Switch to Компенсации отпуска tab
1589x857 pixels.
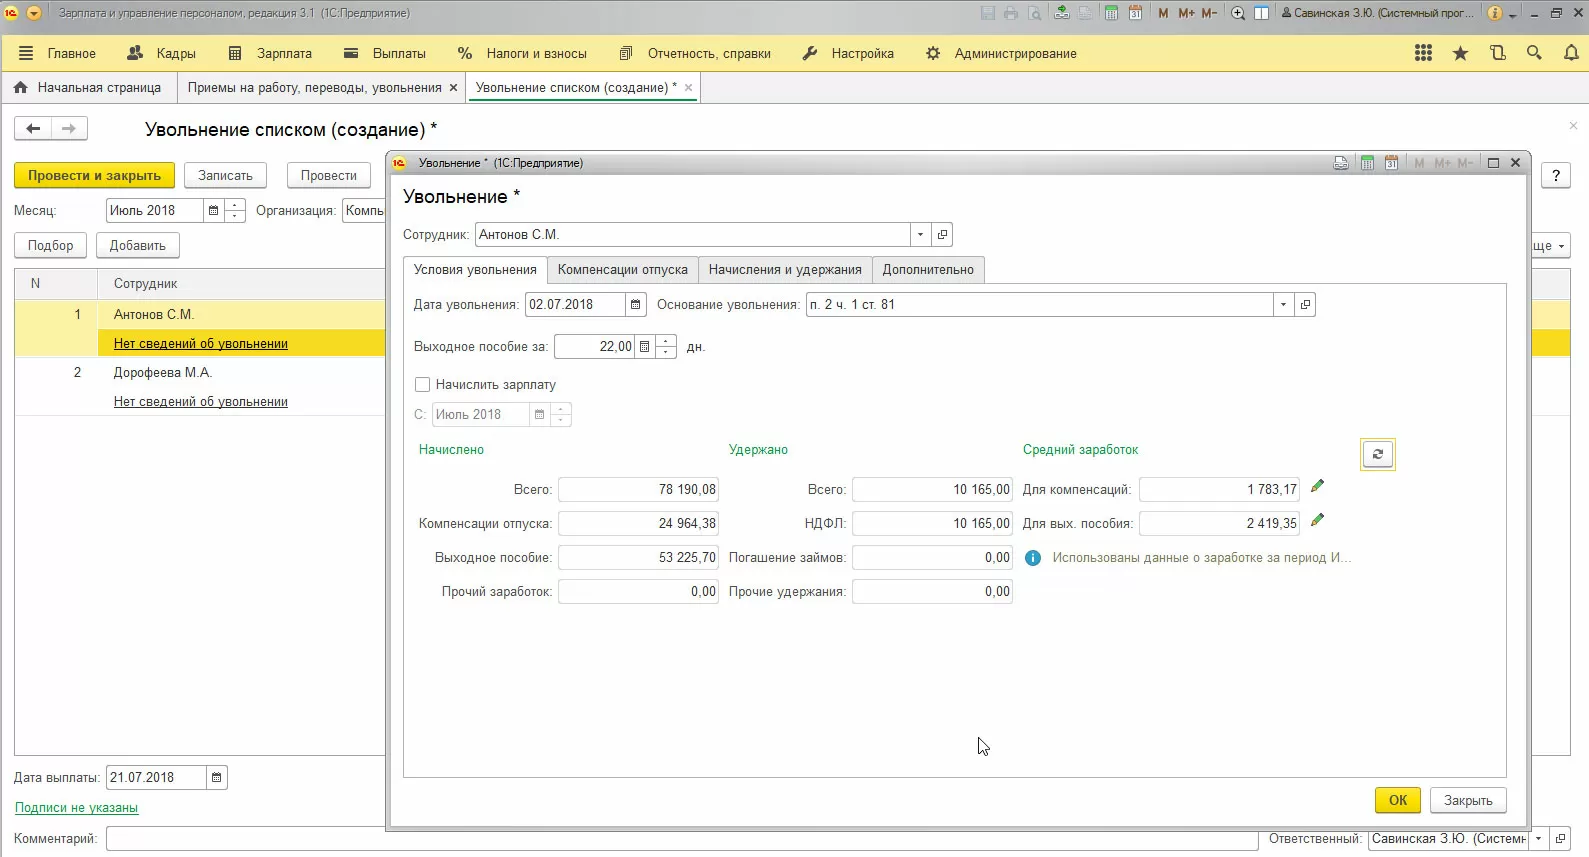(x=622, y=270)
